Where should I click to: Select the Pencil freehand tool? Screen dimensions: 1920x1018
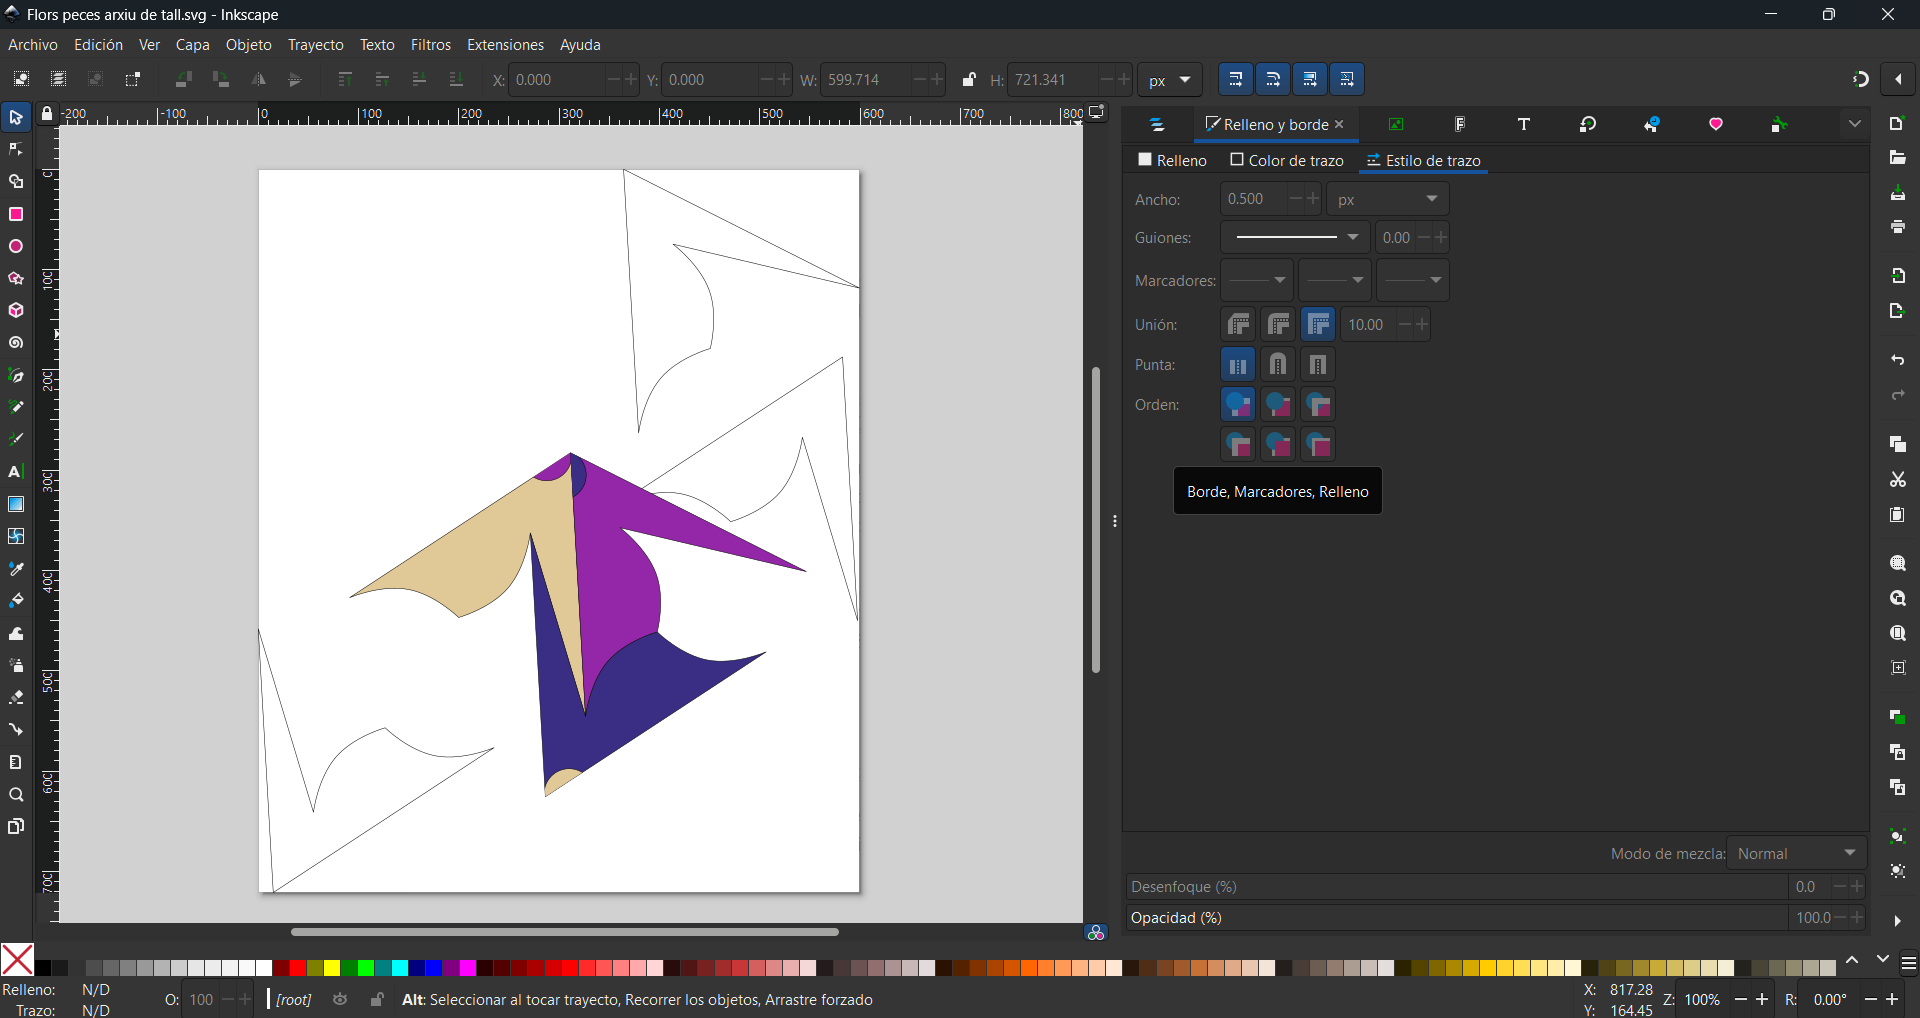pos(16,408)
